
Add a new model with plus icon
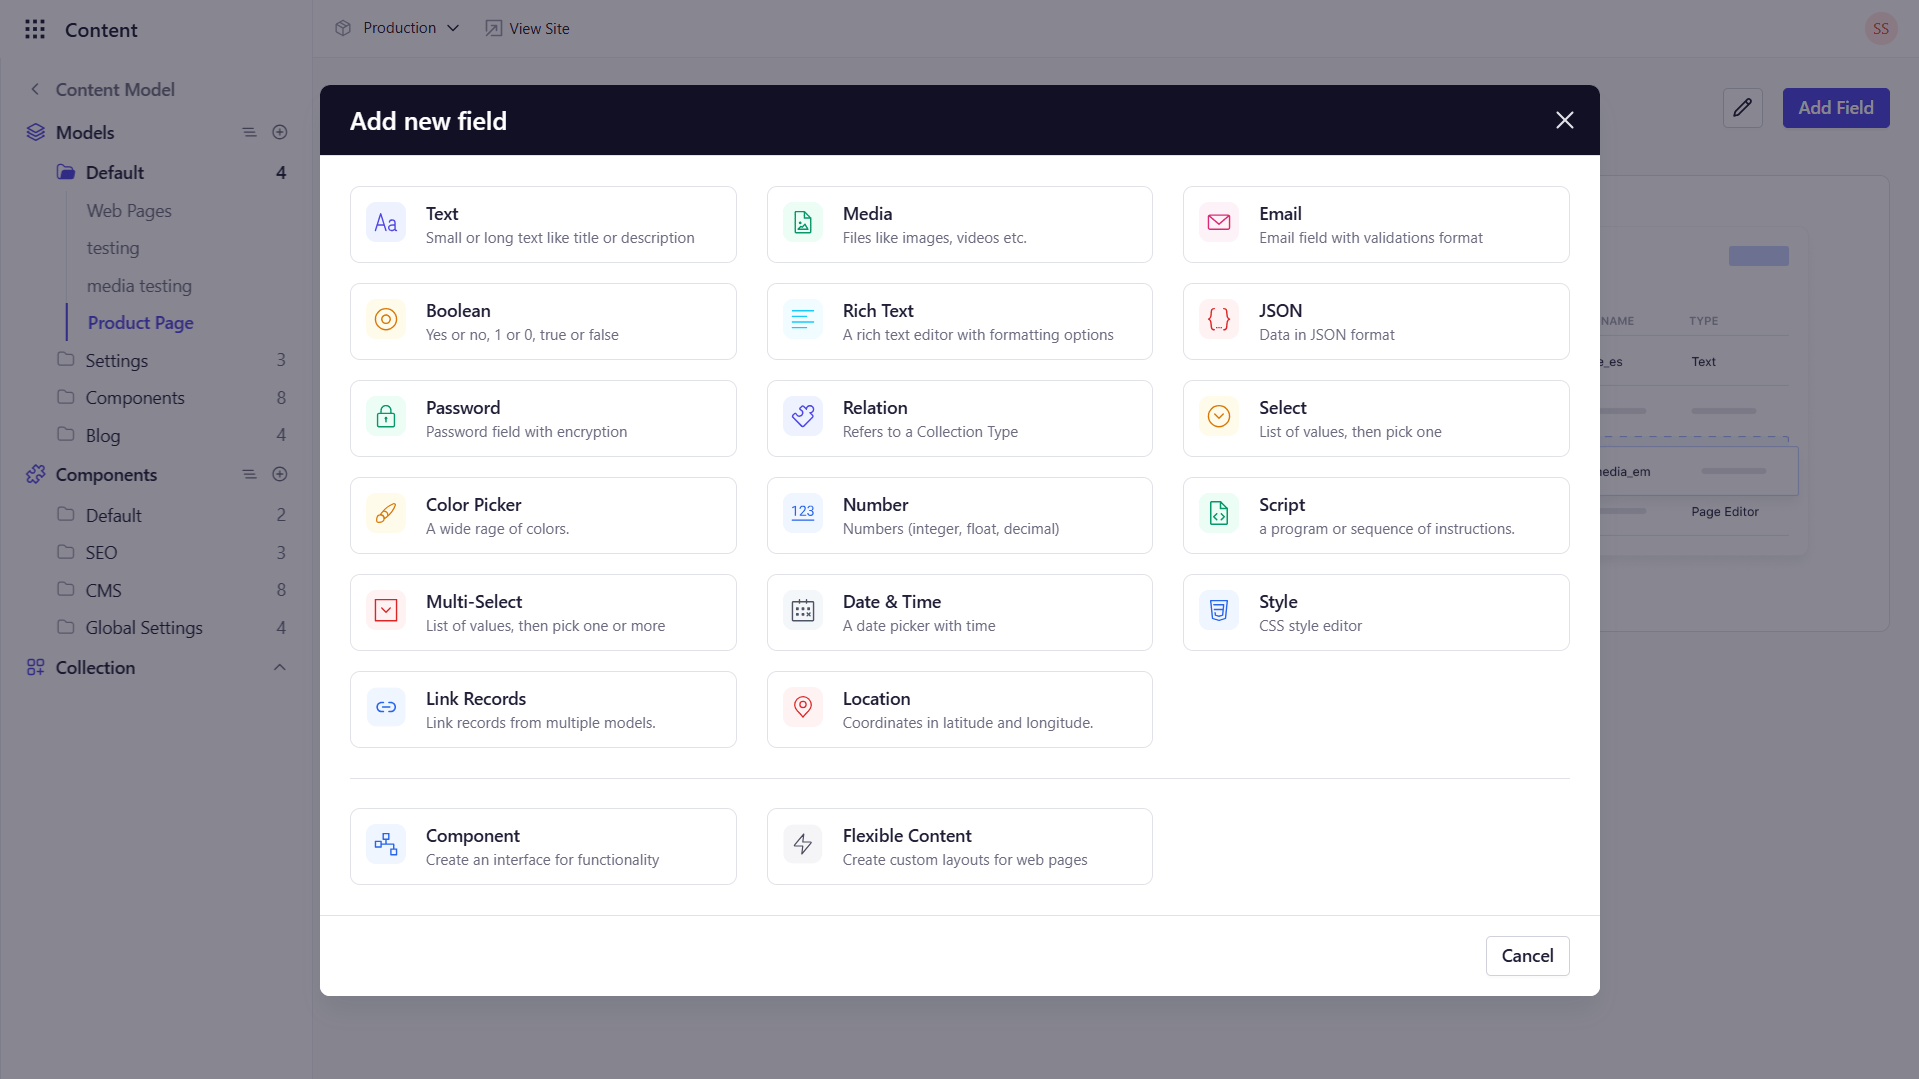[280, 132]
